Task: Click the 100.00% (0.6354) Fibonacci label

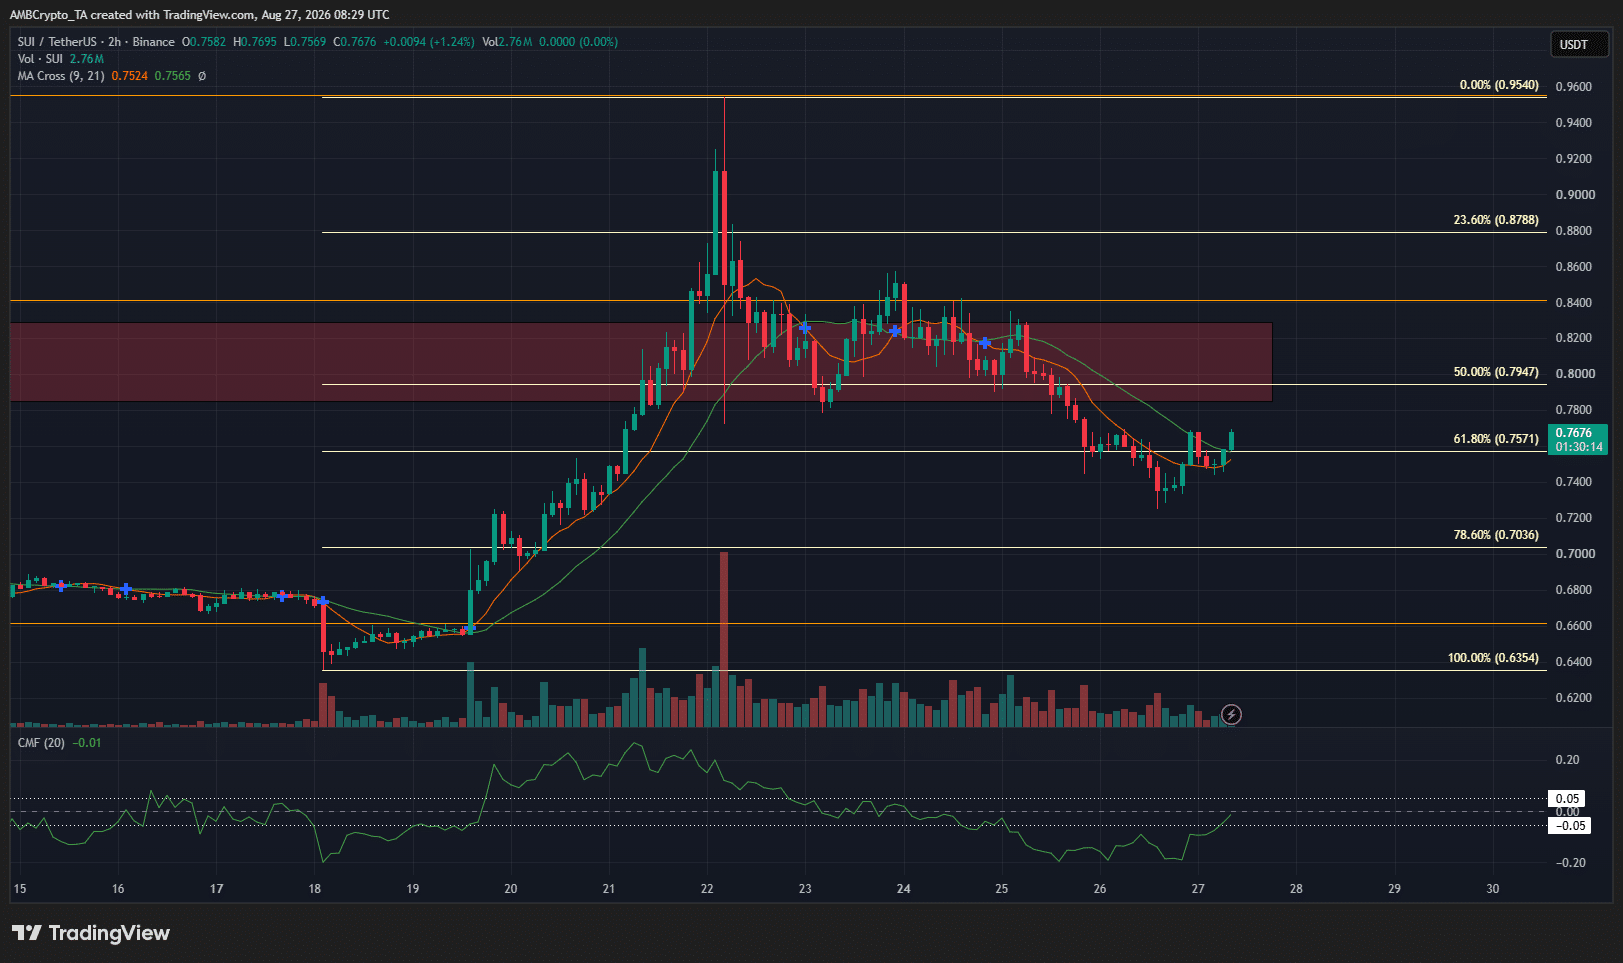Action: pos(1493,658)
